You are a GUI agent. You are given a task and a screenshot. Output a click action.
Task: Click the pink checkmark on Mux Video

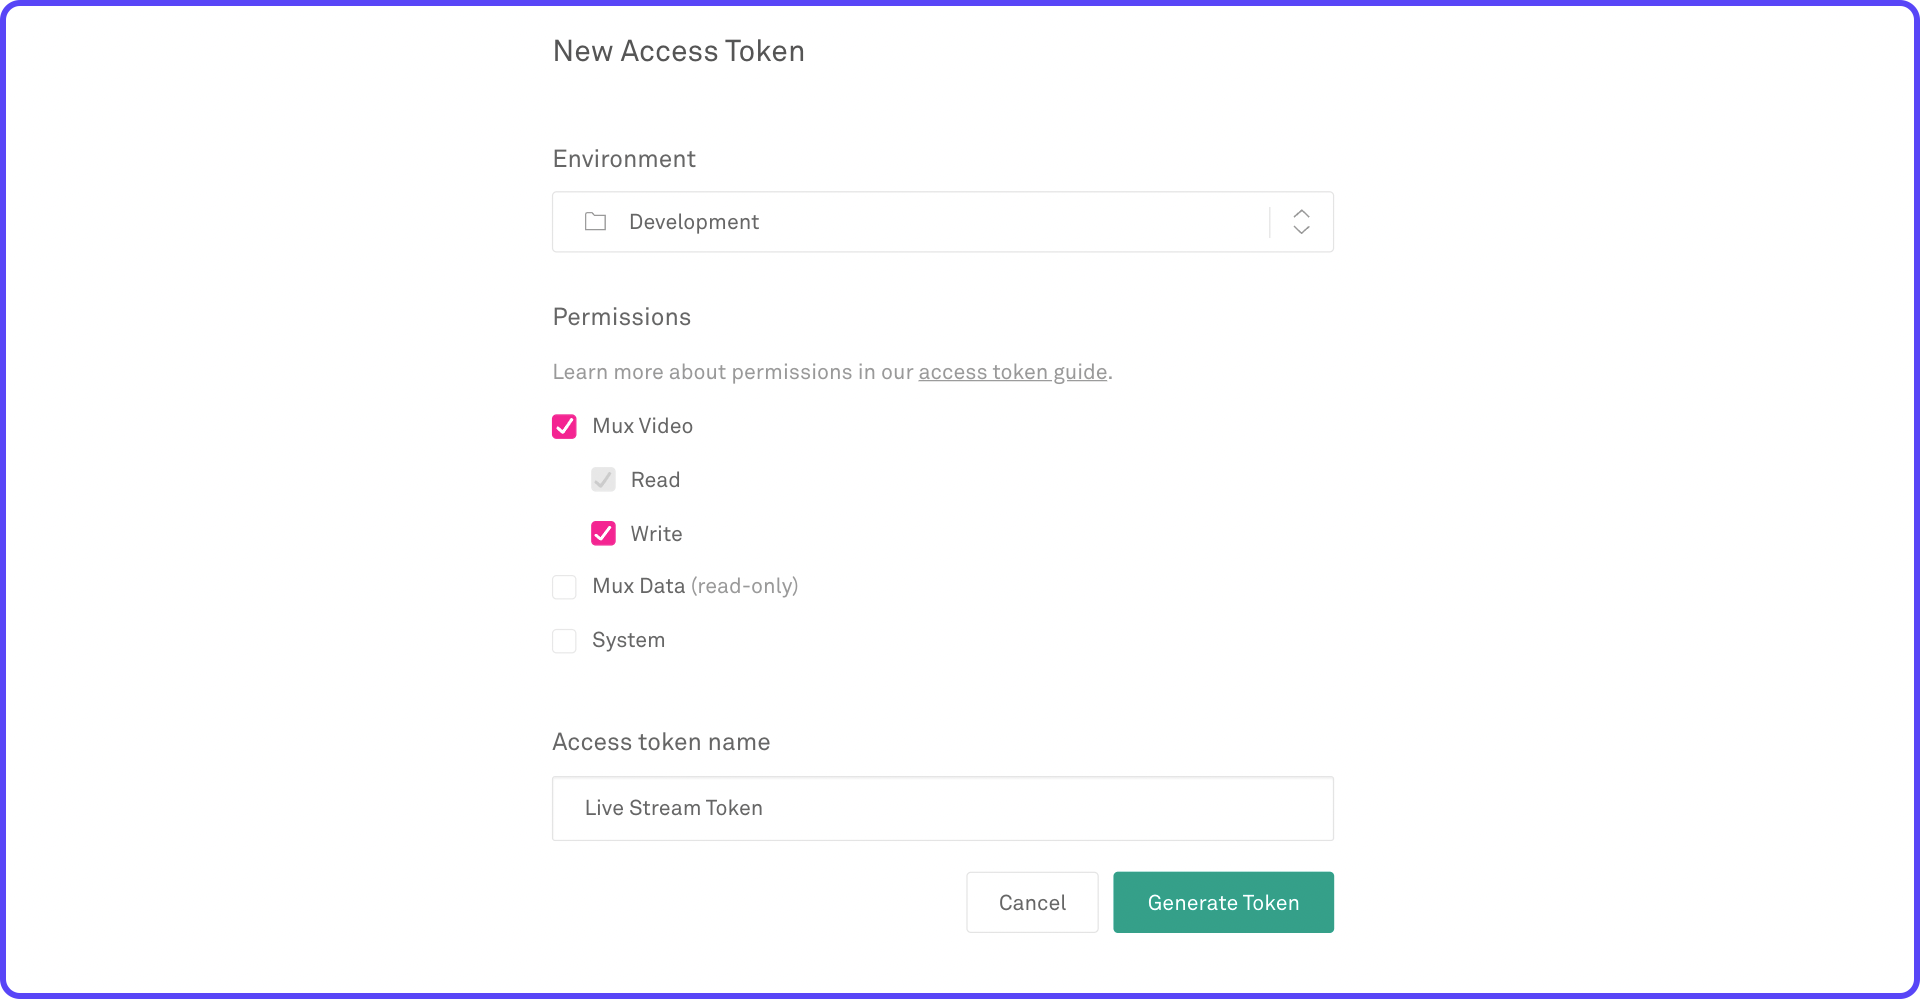tap(564, 426)
